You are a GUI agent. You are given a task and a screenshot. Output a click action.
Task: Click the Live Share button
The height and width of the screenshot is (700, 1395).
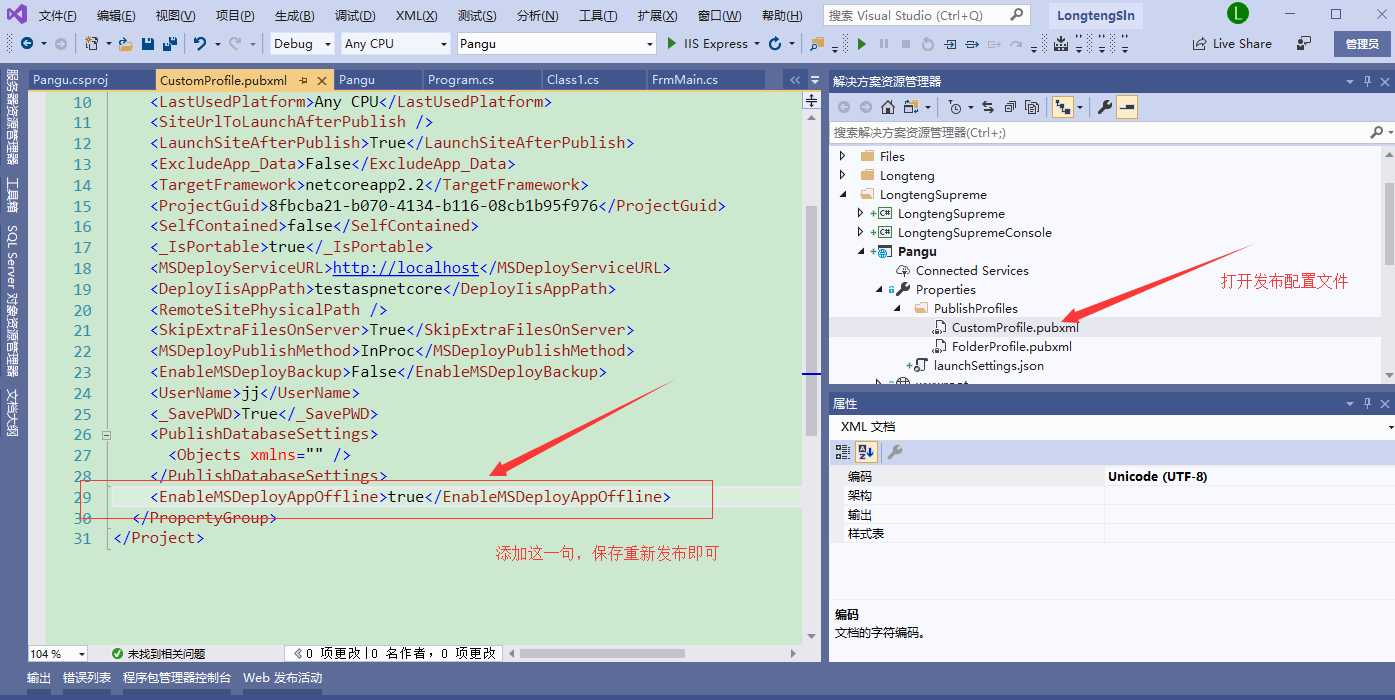[x=1232, y=44]
